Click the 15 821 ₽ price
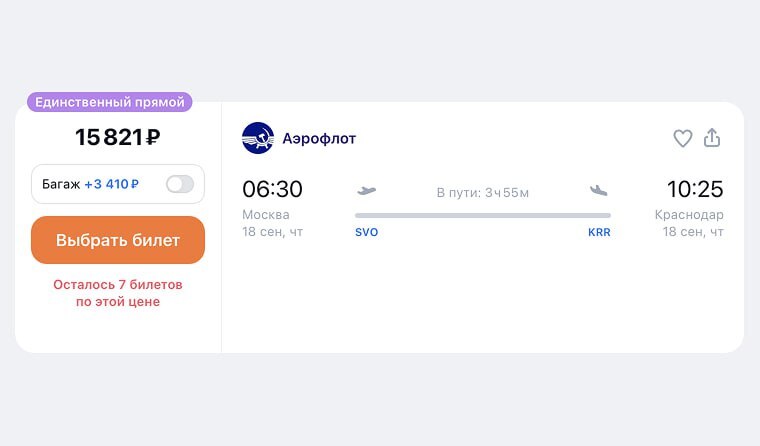The image size is (760, 446). [118, 137]
